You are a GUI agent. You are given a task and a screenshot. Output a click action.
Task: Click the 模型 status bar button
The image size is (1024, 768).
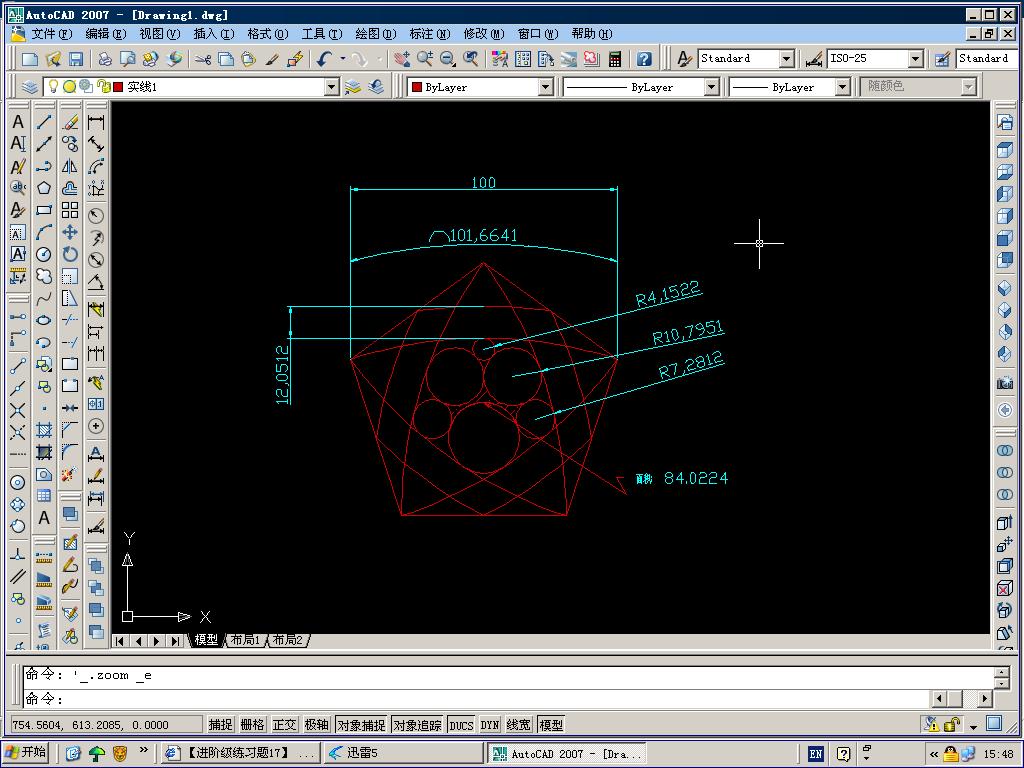551,725
